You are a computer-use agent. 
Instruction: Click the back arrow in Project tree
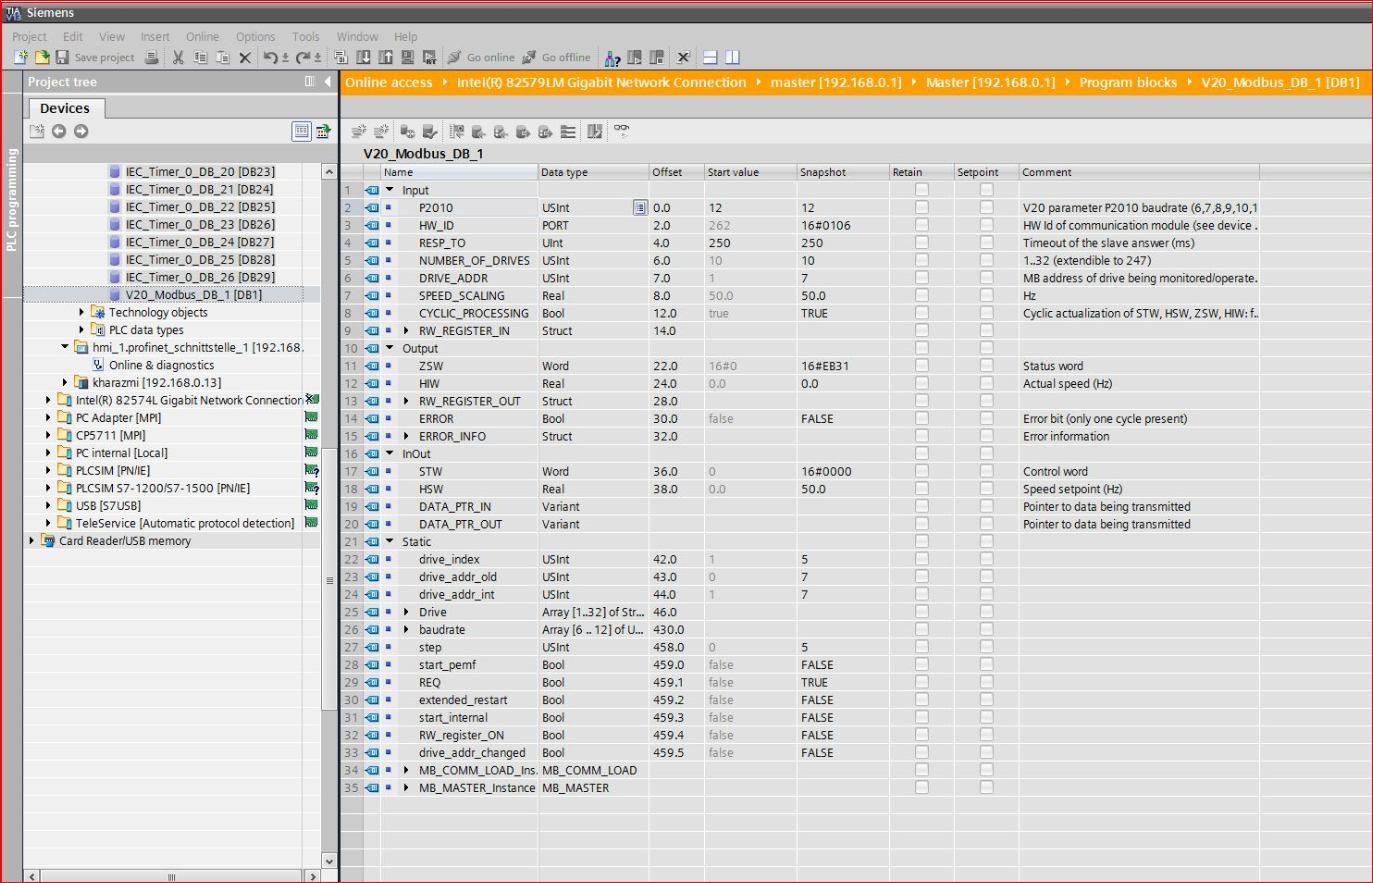coord(59,131)
